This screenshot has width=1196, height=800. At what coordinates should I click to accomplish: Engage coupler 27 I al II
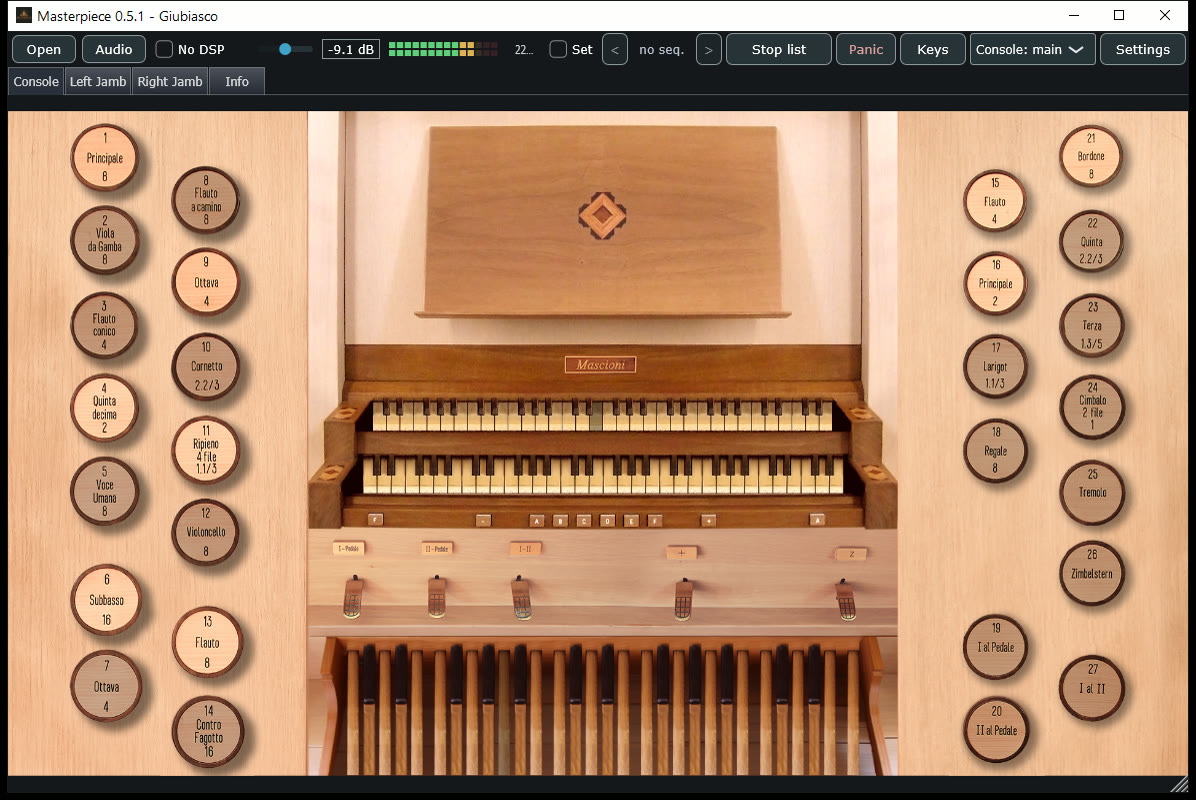click(x=1092, y=688)
